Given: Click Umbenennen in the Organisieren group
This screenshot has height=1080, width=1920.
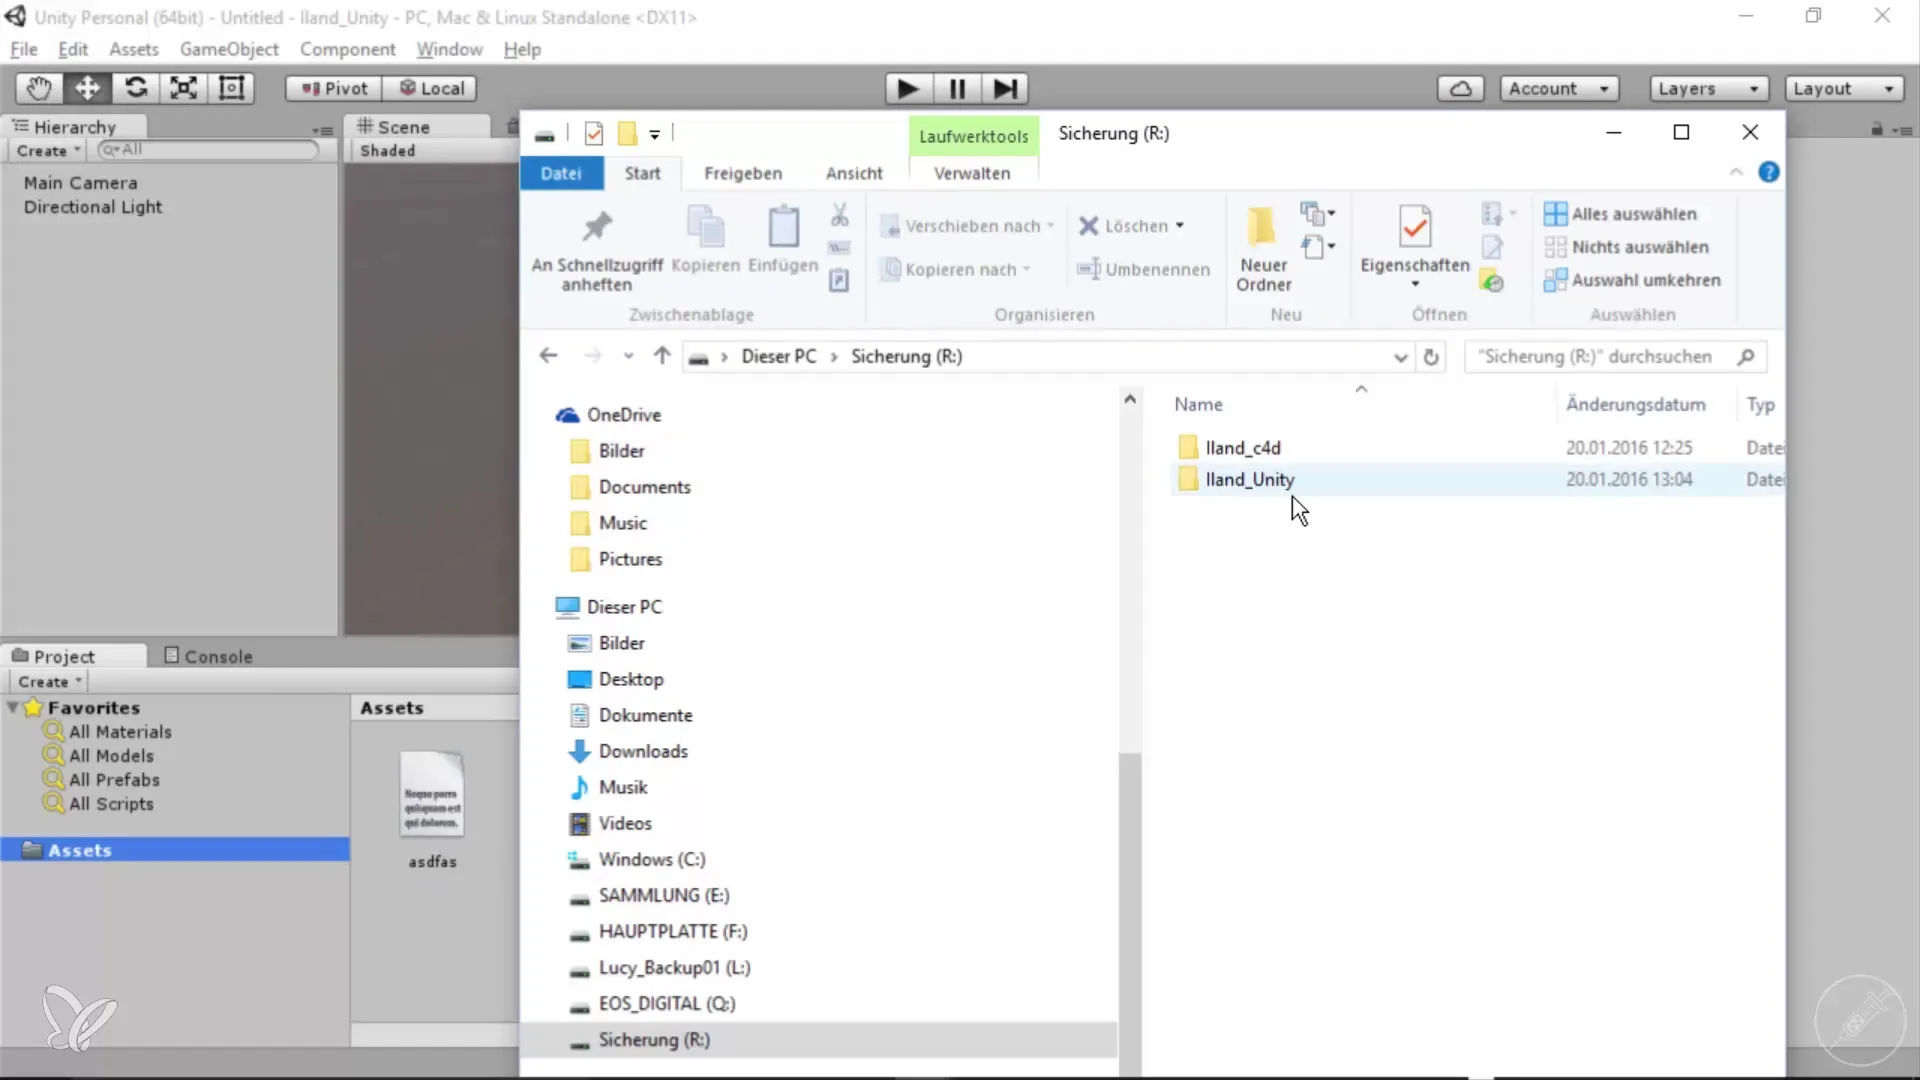Looking at the screenshot, I should (x=1143, y=269).
